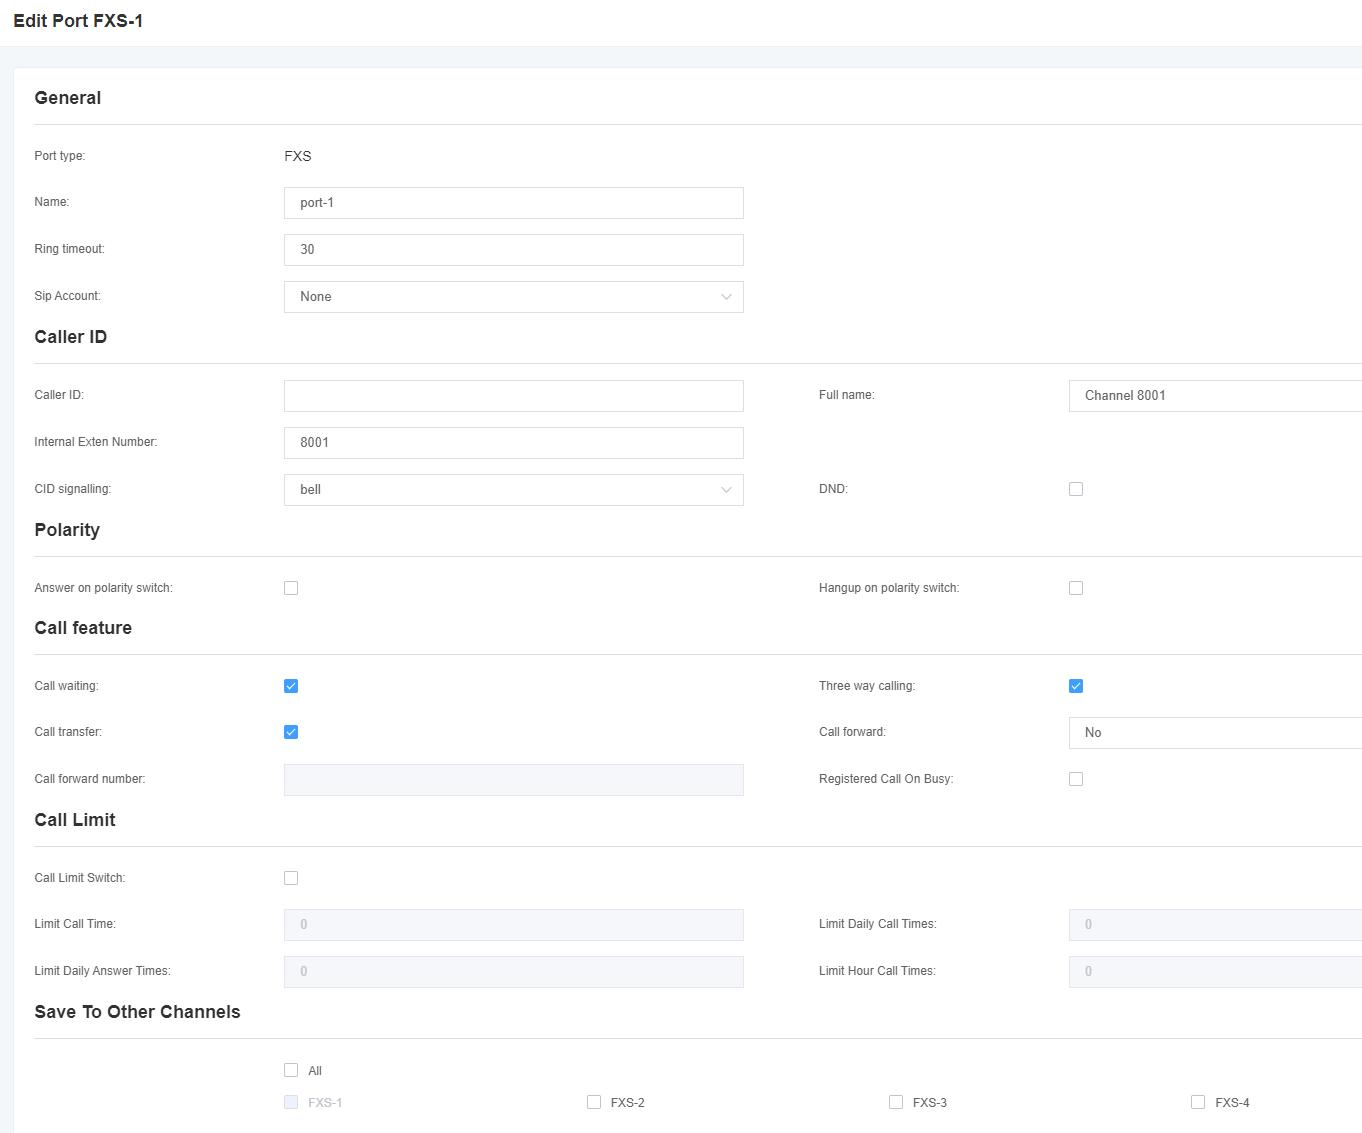Enable Registered Call On Busy checkbox
The height and width of the screenshot is (1133, 1362).
(1076, 779)
